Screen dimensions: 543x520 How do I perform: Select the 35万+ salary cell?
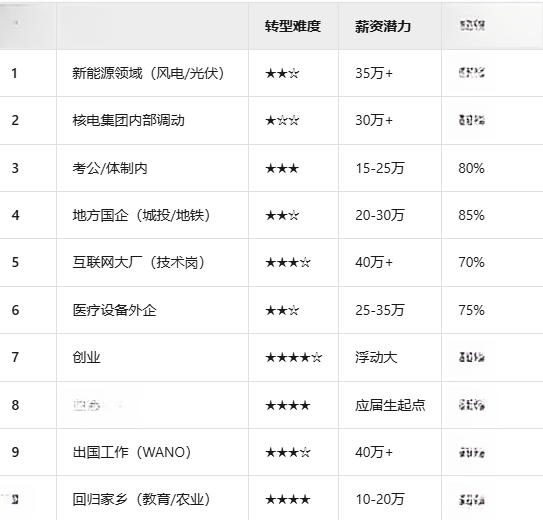390,73
